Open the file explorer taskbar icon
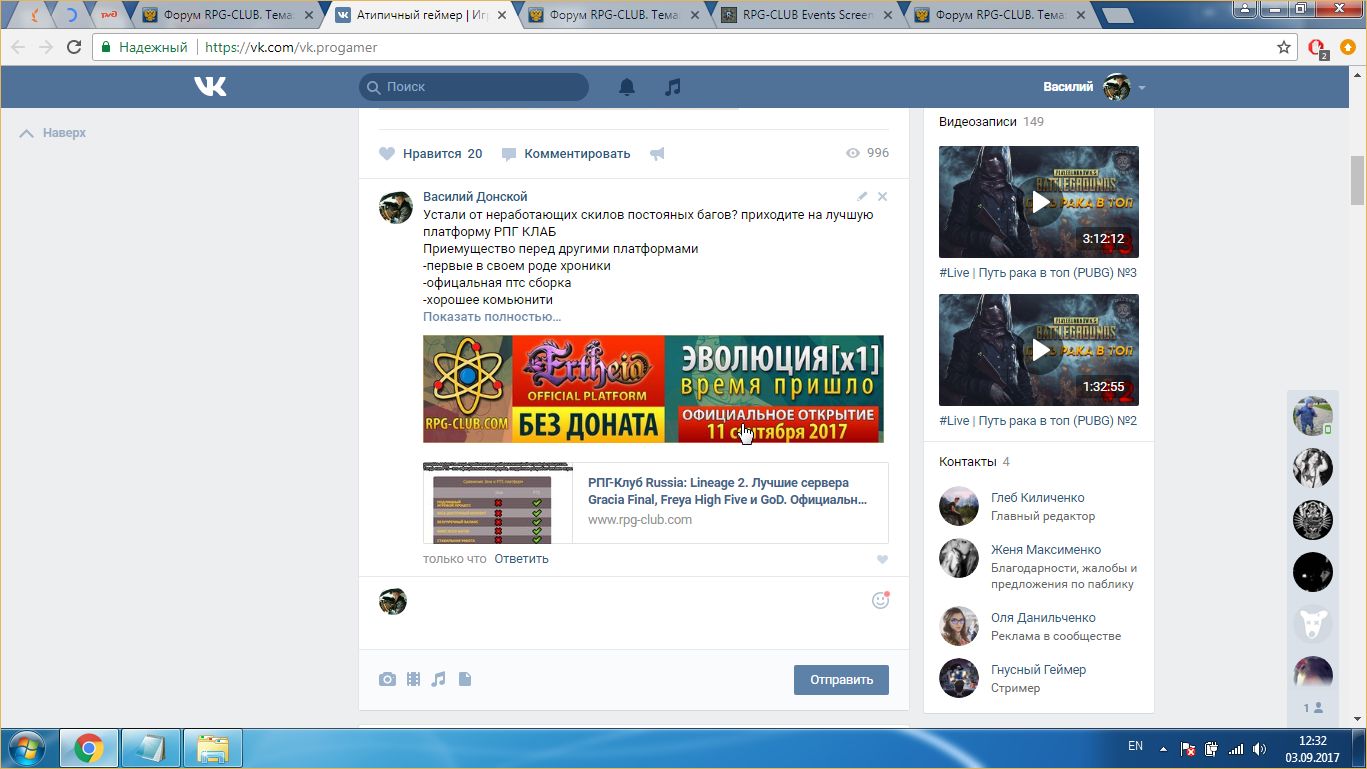 212,748
